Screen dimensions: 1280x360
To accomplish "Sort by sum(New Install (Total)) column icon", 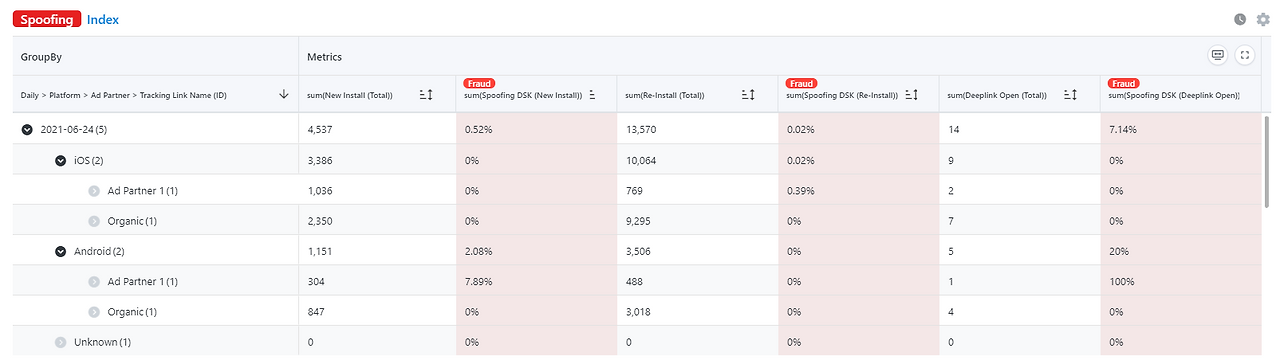I will click(426, 95).
